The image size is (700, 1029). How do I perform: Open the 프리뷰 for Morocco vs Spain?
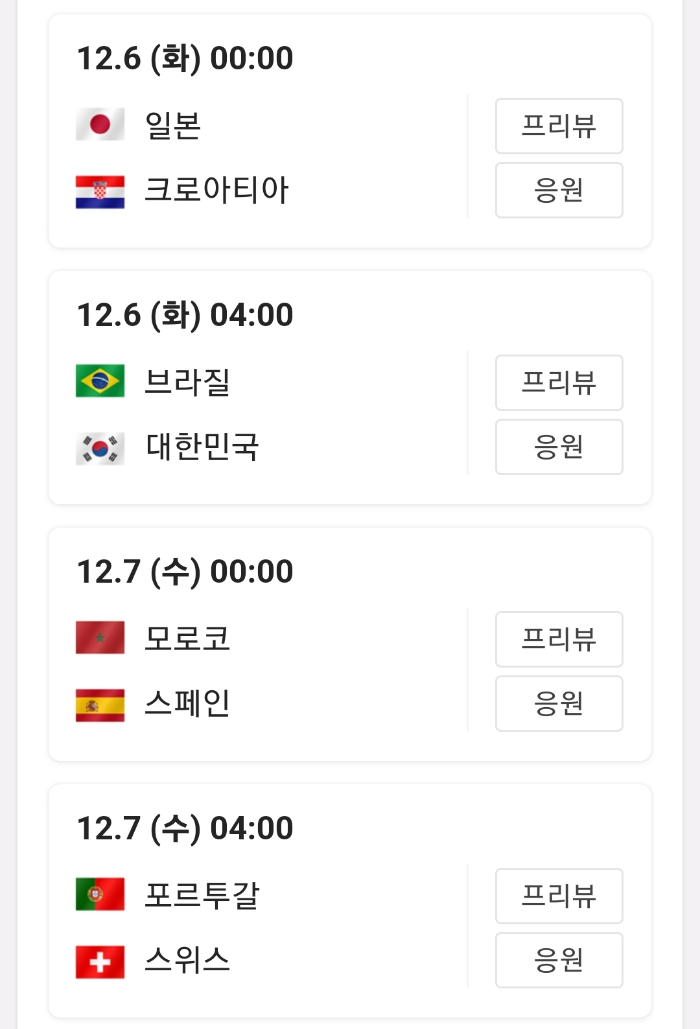(559, 639)
